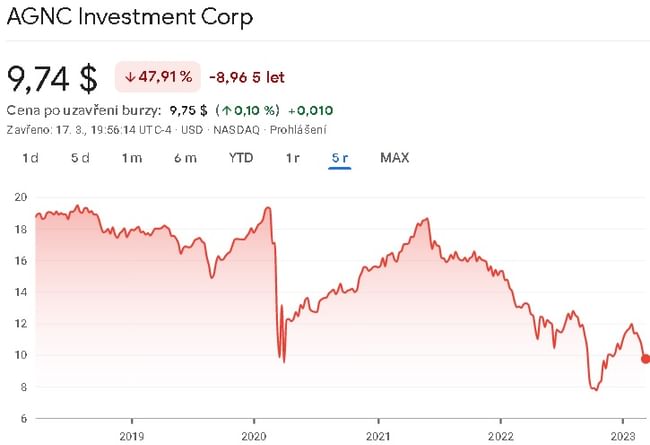The width and height of the screenshot is (650, 445).
Task: Select the 1 r time range
Action: click(x=293, y=158)
